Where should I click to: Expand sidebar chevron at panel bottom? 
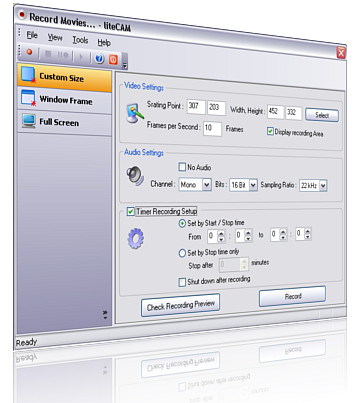(x=105, y=314)
